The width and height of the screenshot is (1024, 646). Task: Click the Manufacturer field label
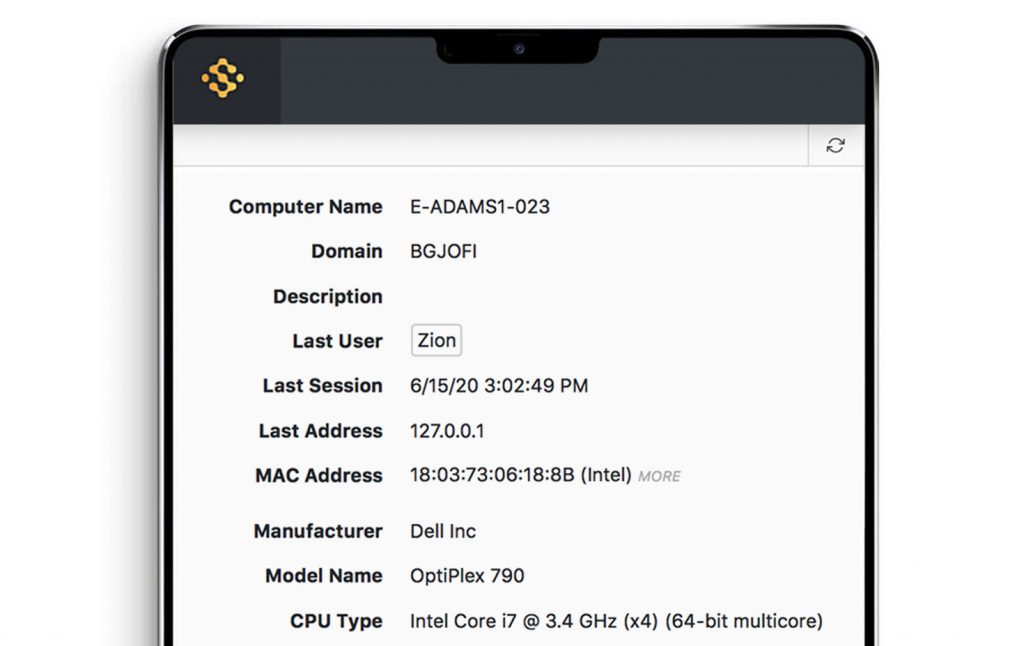[318, 531]
